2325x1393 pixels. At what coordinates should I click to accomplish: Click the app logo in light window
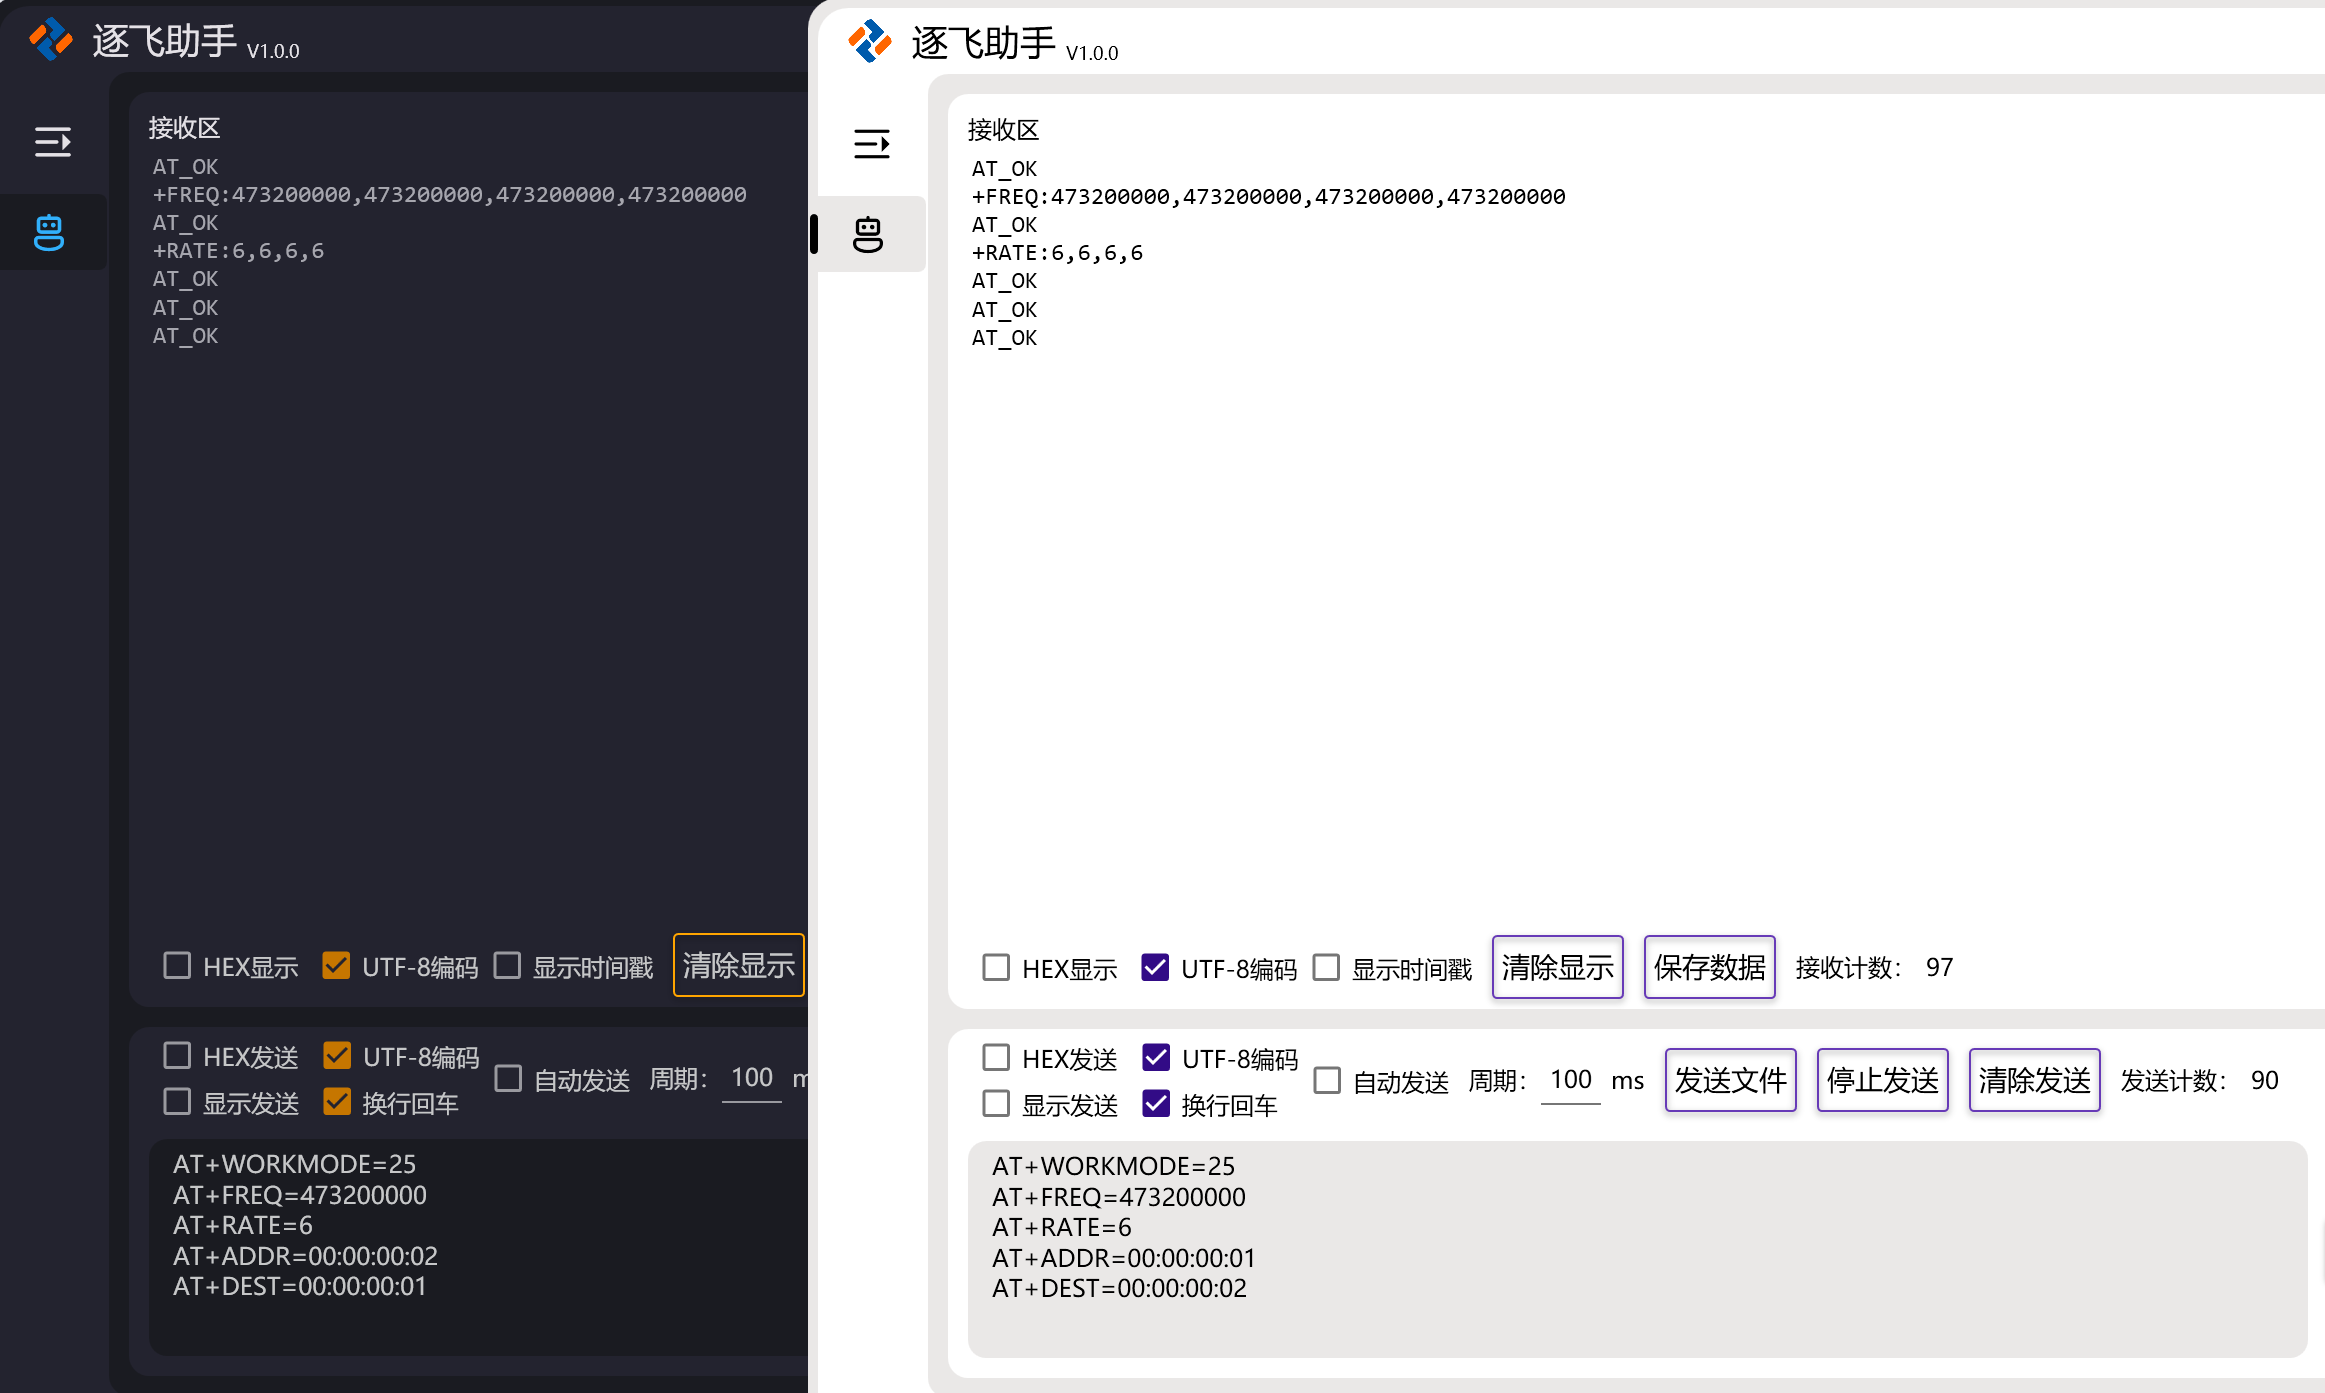click(x=869, y=42)
